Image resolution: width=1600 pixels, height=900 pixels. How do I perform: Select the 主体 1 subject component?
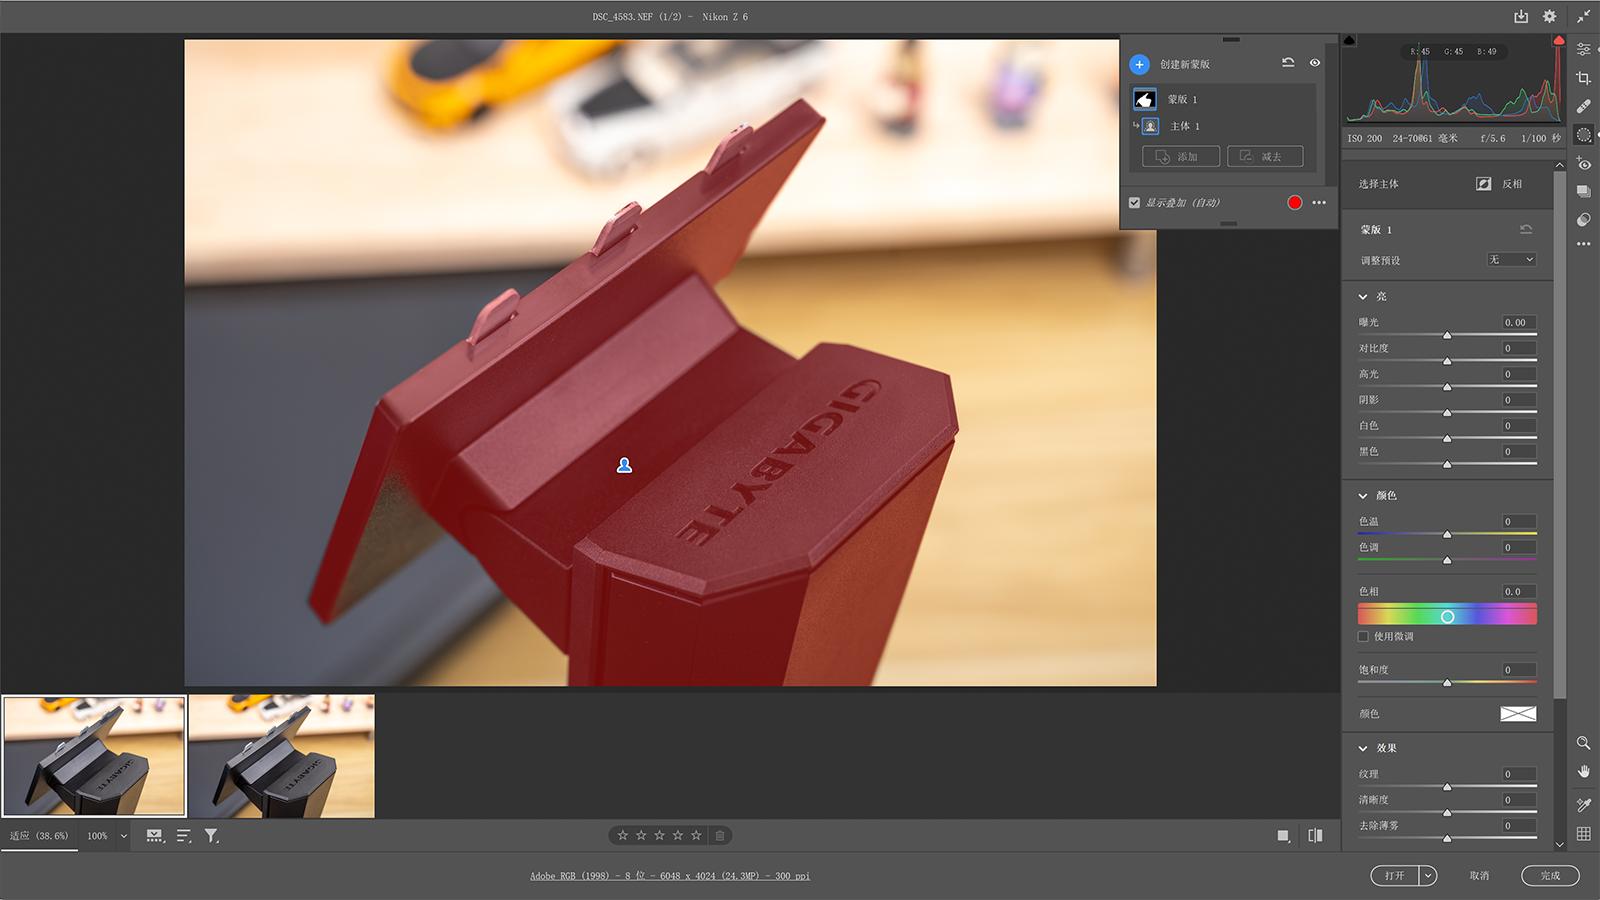tap(1184, 126)
